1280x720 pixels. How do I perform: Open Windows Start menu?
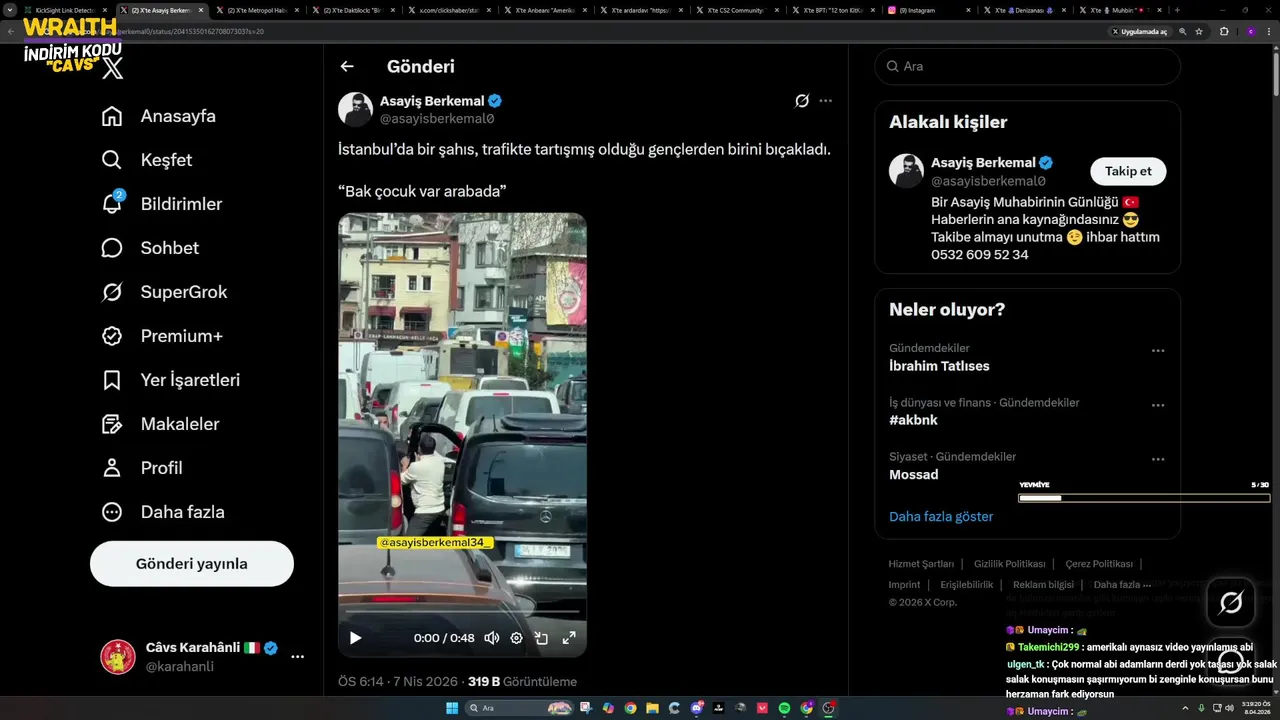coord(451,708)
